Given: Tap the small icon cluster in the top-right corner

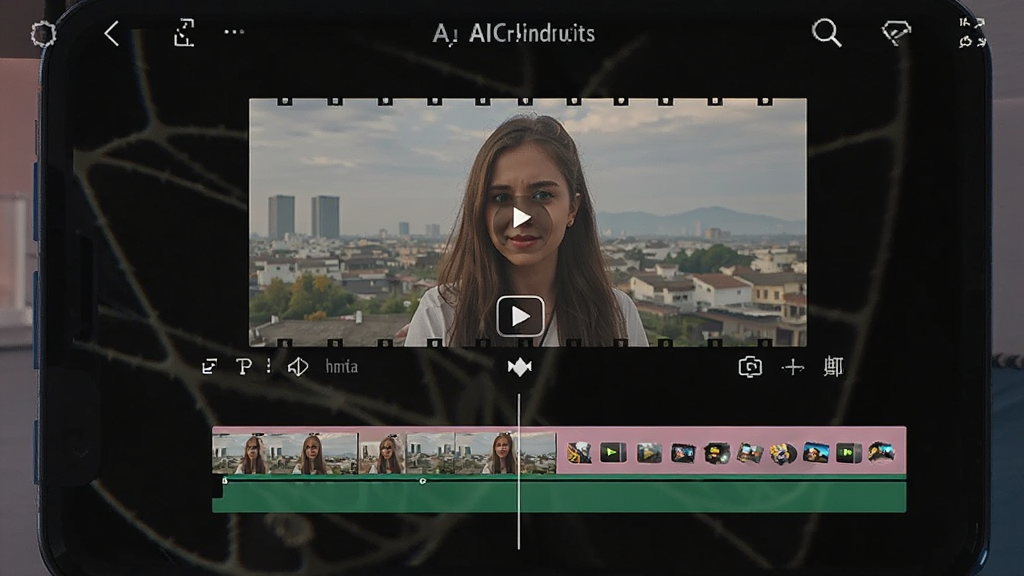Looking at the screenshot, I should [972, 33].
